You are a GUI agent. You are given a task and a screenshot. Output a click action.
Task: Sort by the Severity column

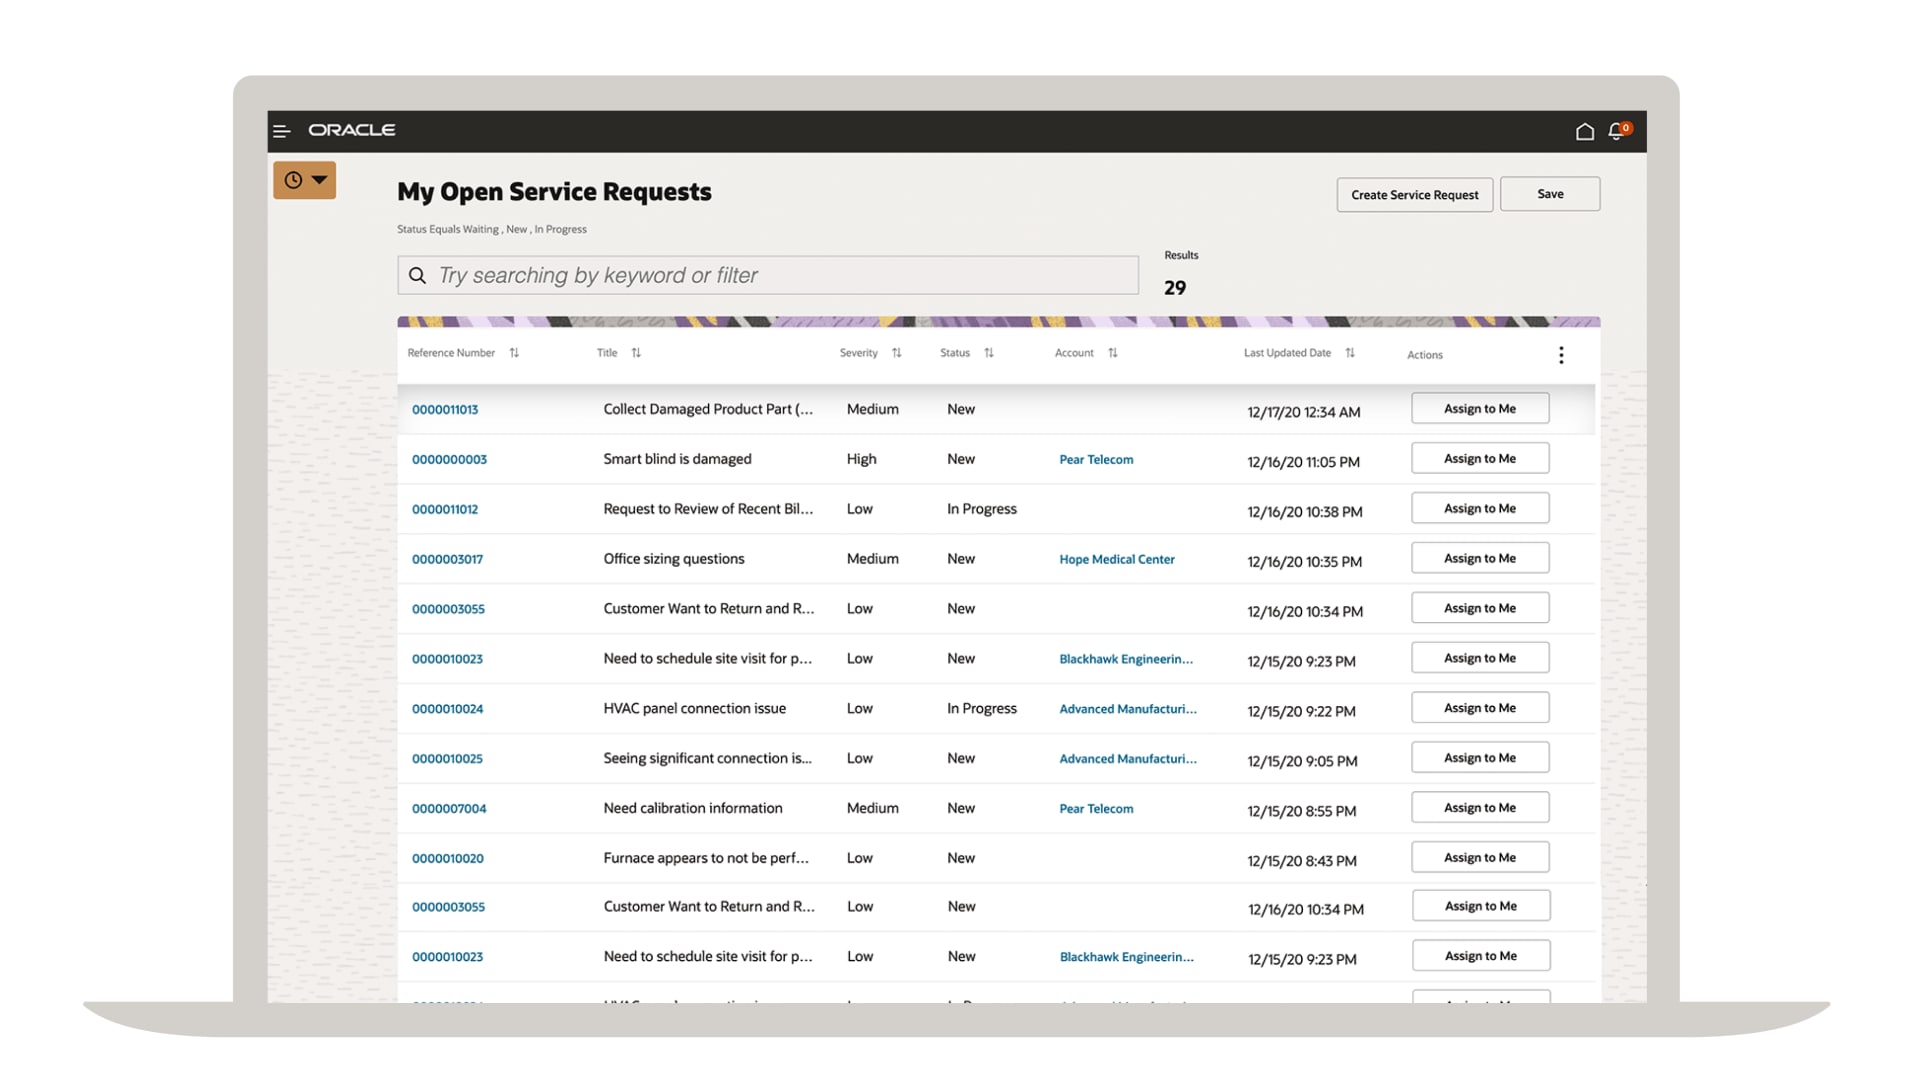[x=896, y=353]
